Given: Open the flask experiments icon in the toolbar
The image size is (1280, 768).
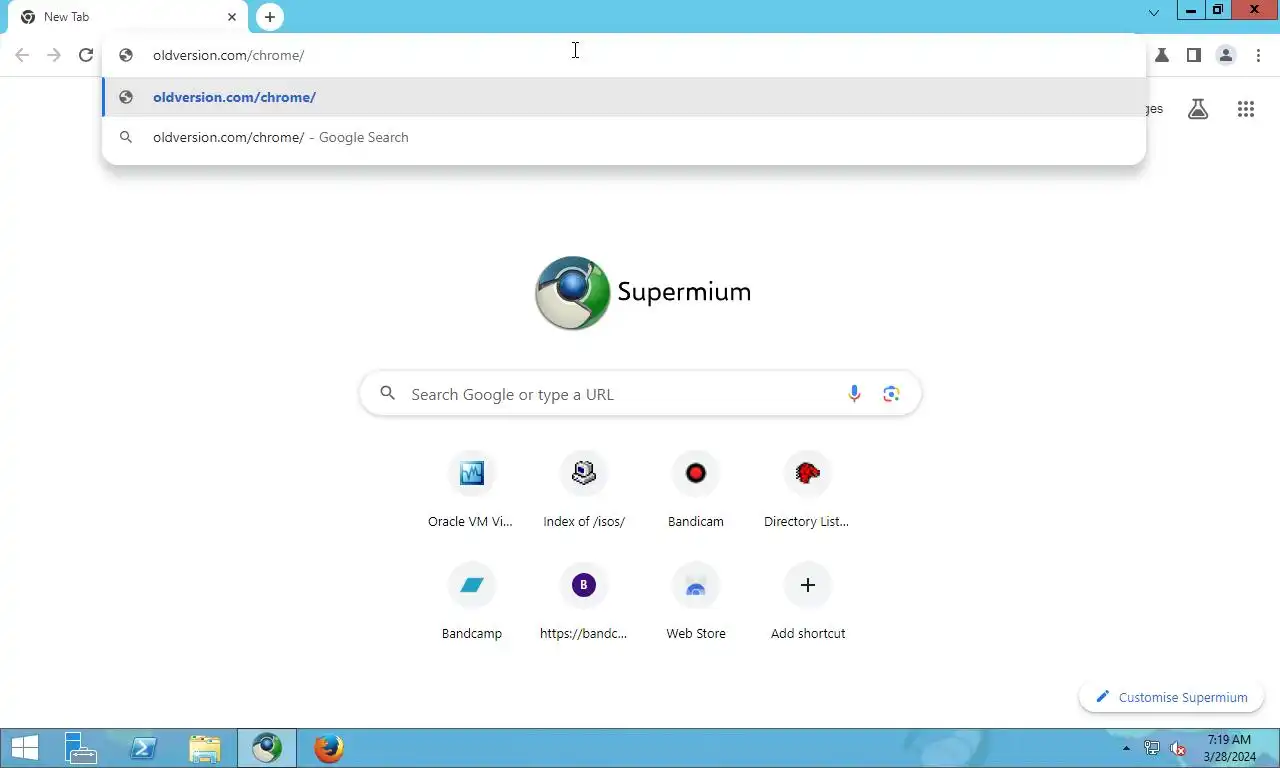Looking at the screenshot, I should [1162, 55].
